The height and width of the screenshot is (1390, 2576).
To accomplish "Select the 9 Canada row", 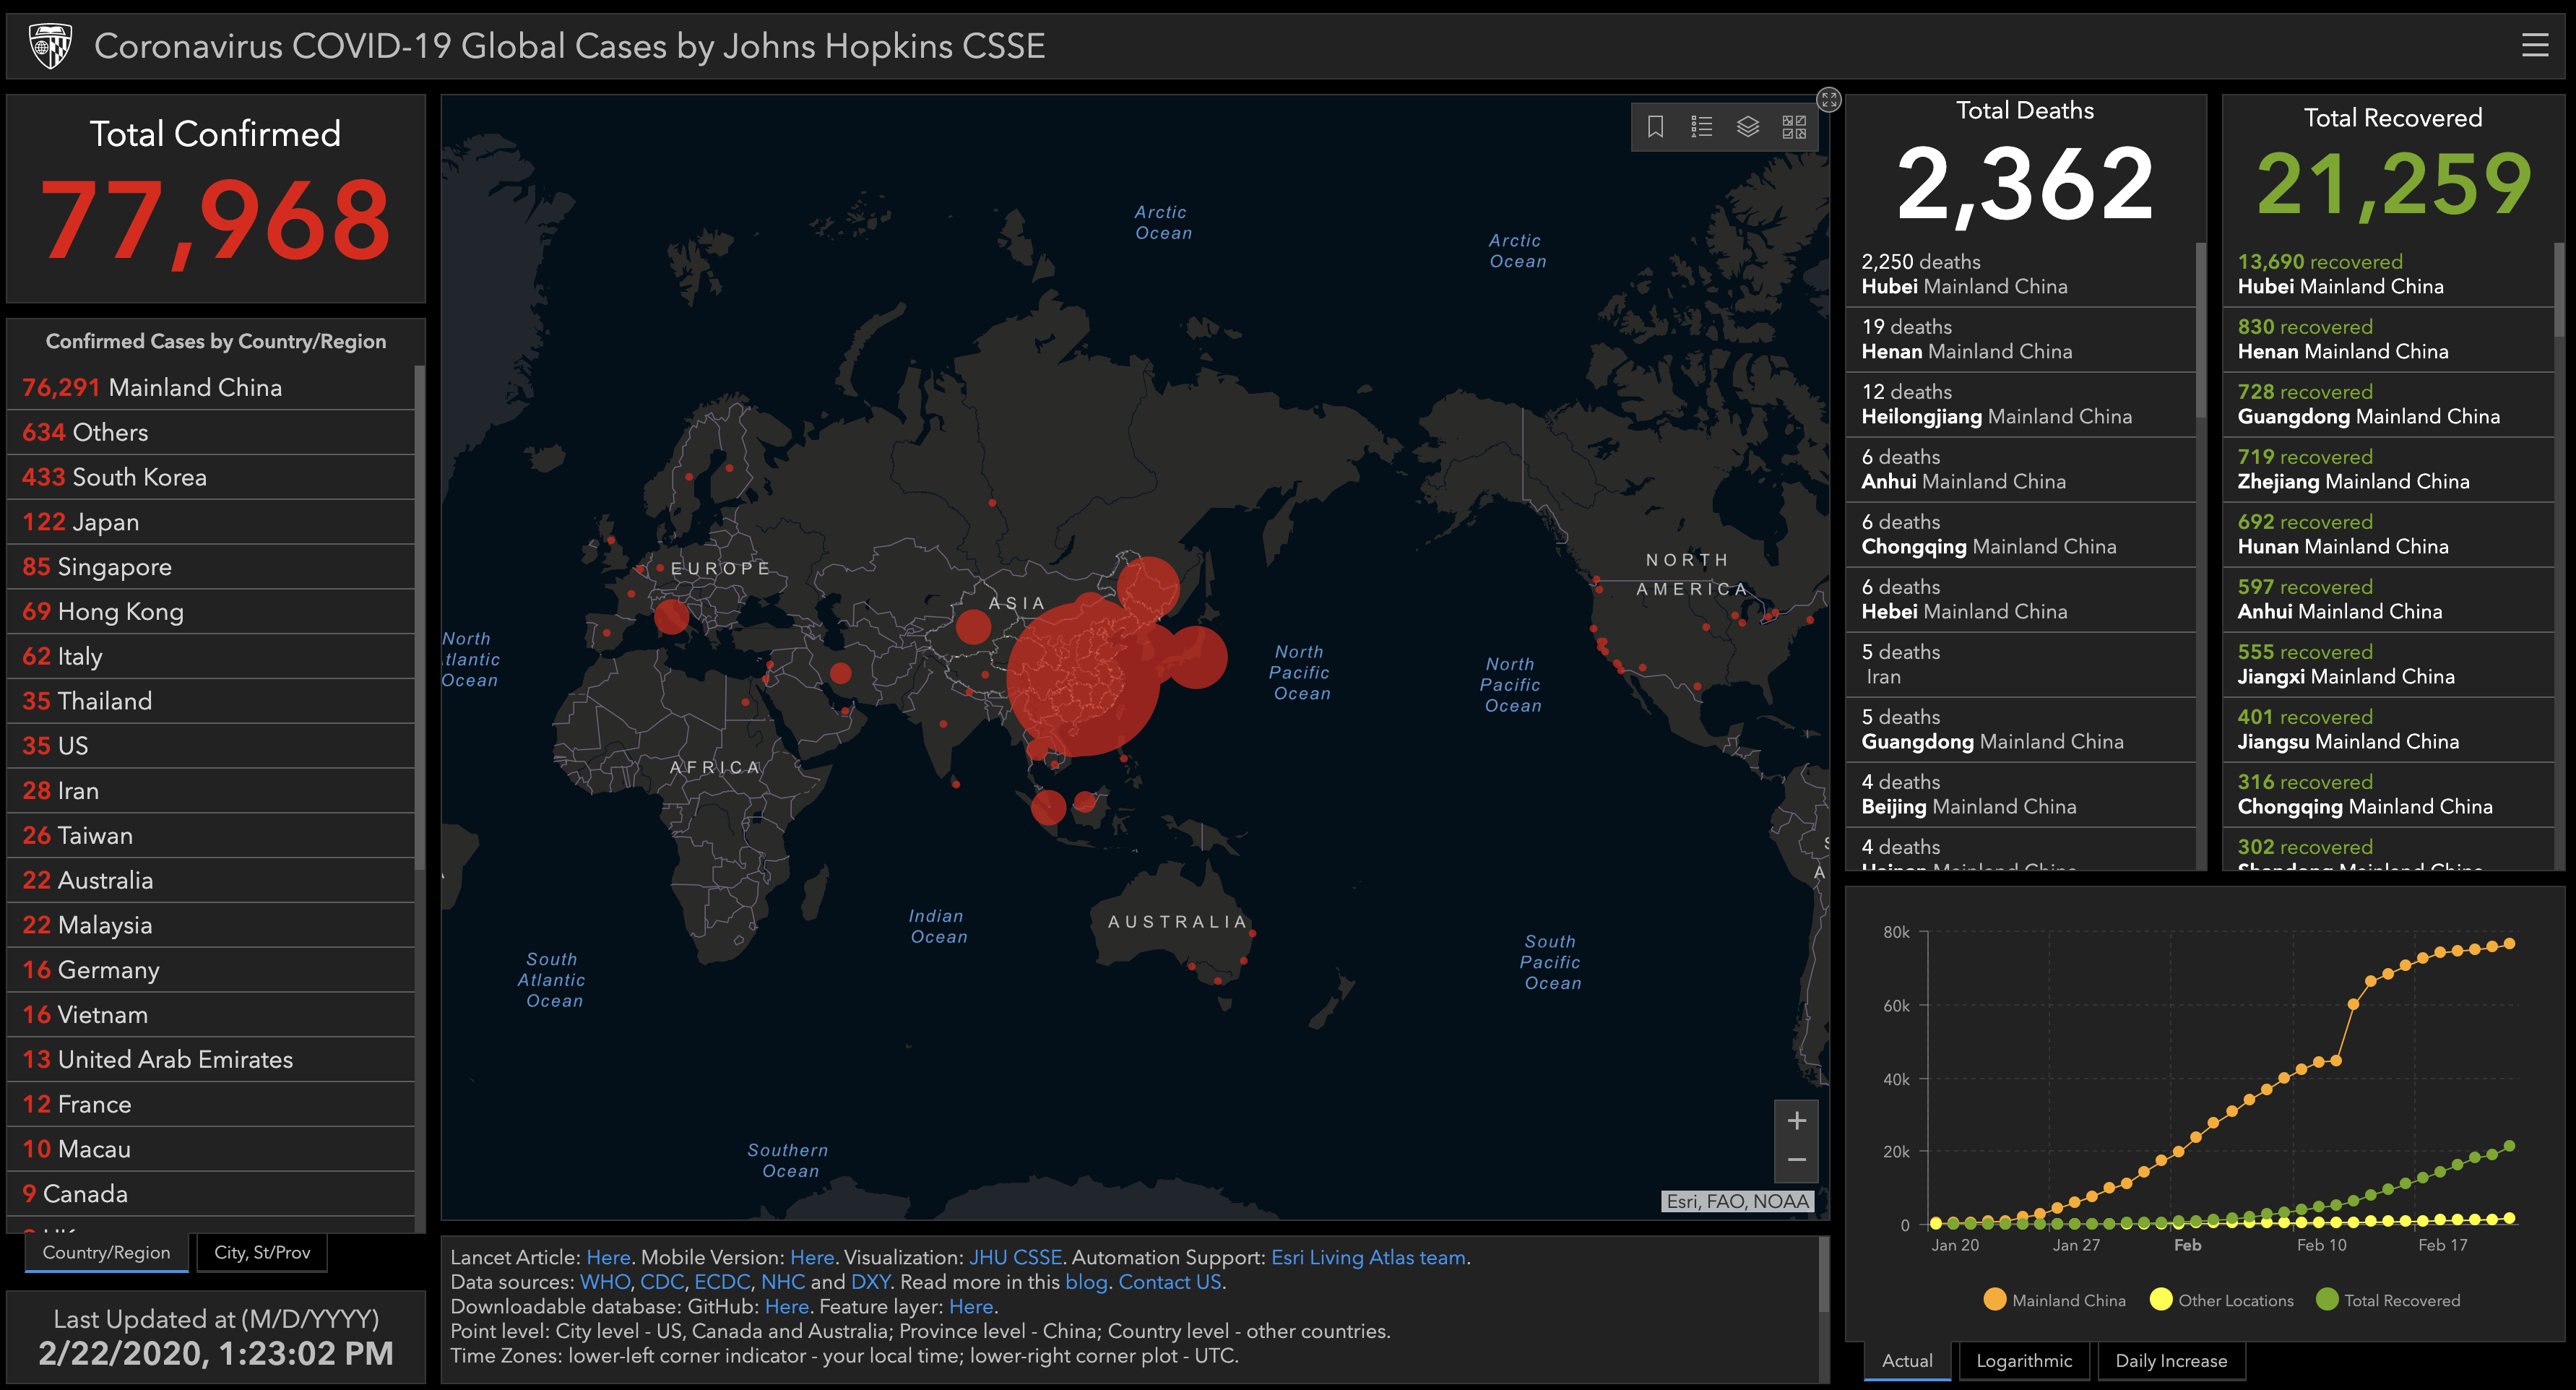I will (x=211, y=1194).
